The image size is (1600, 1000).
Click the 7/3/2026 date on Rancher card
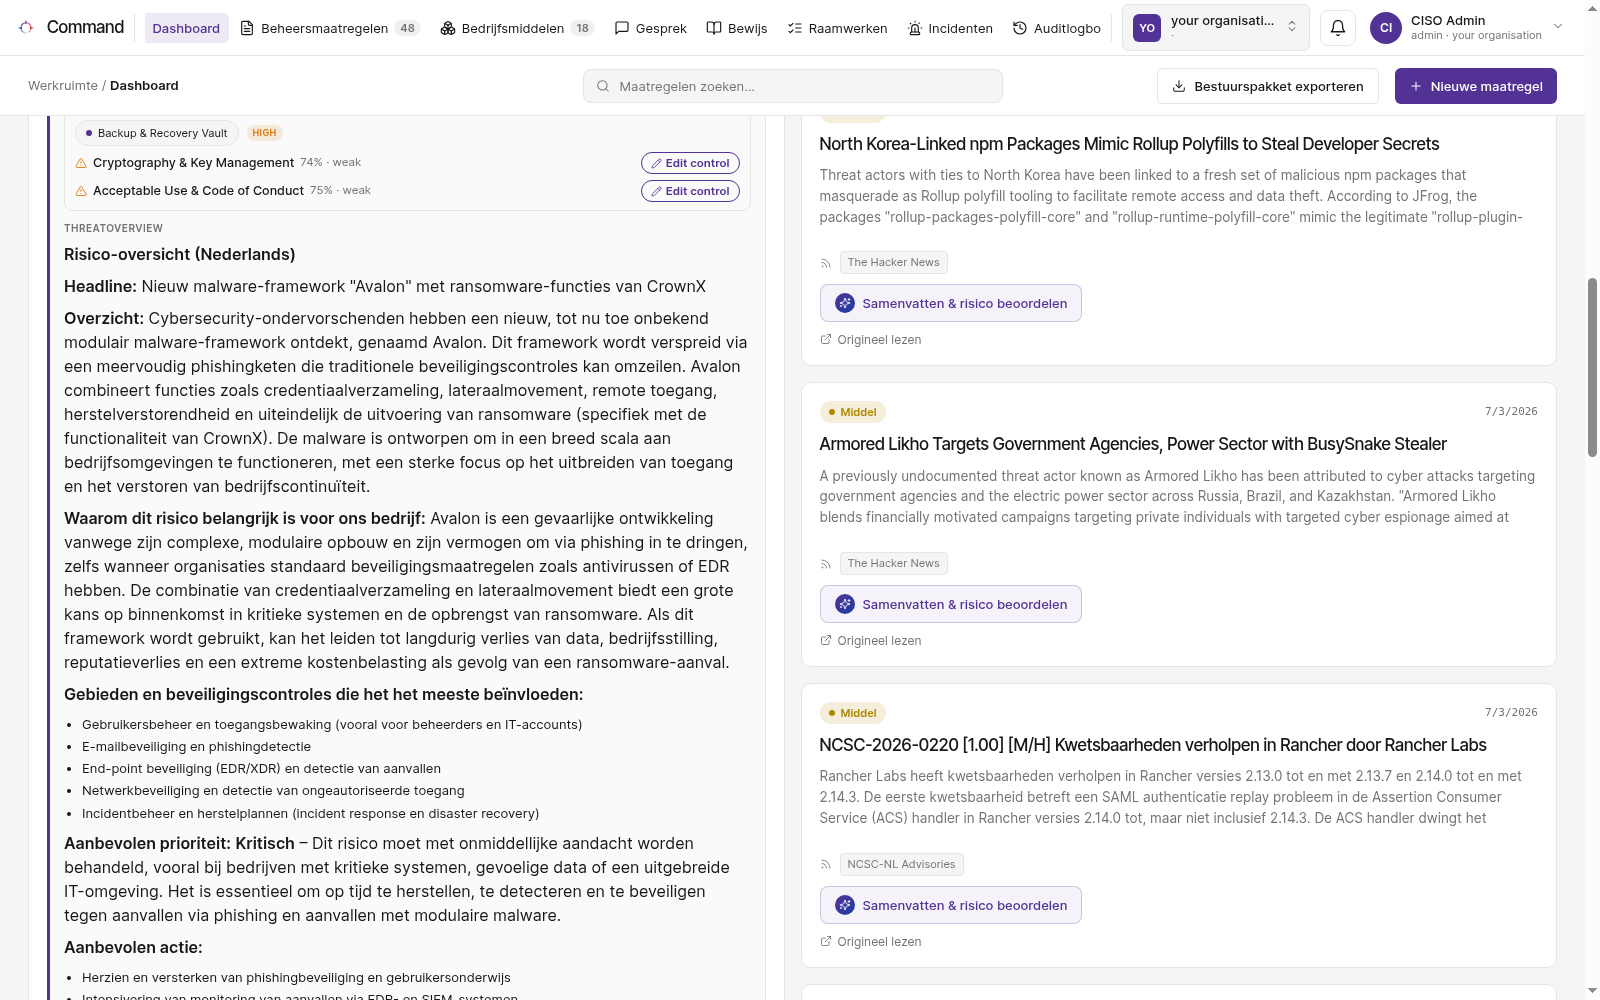1511,712
